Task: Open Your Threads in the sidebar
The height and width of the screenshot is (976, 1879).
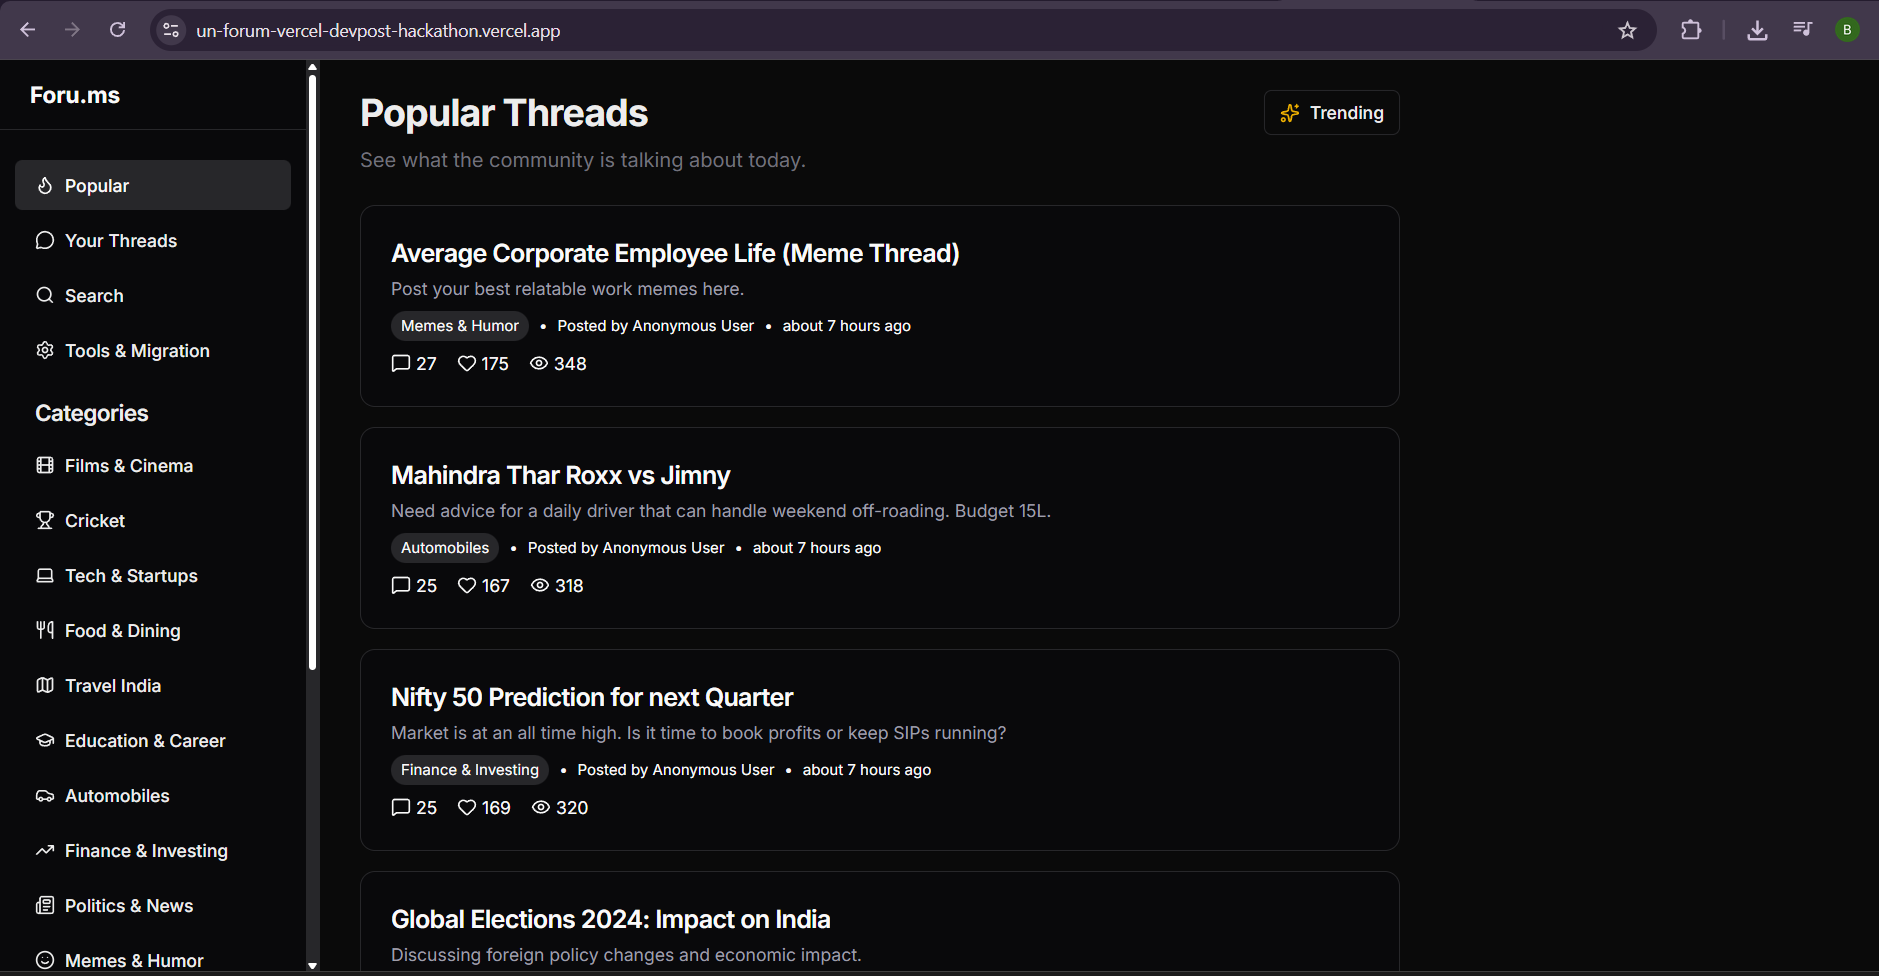Action: 153,240
